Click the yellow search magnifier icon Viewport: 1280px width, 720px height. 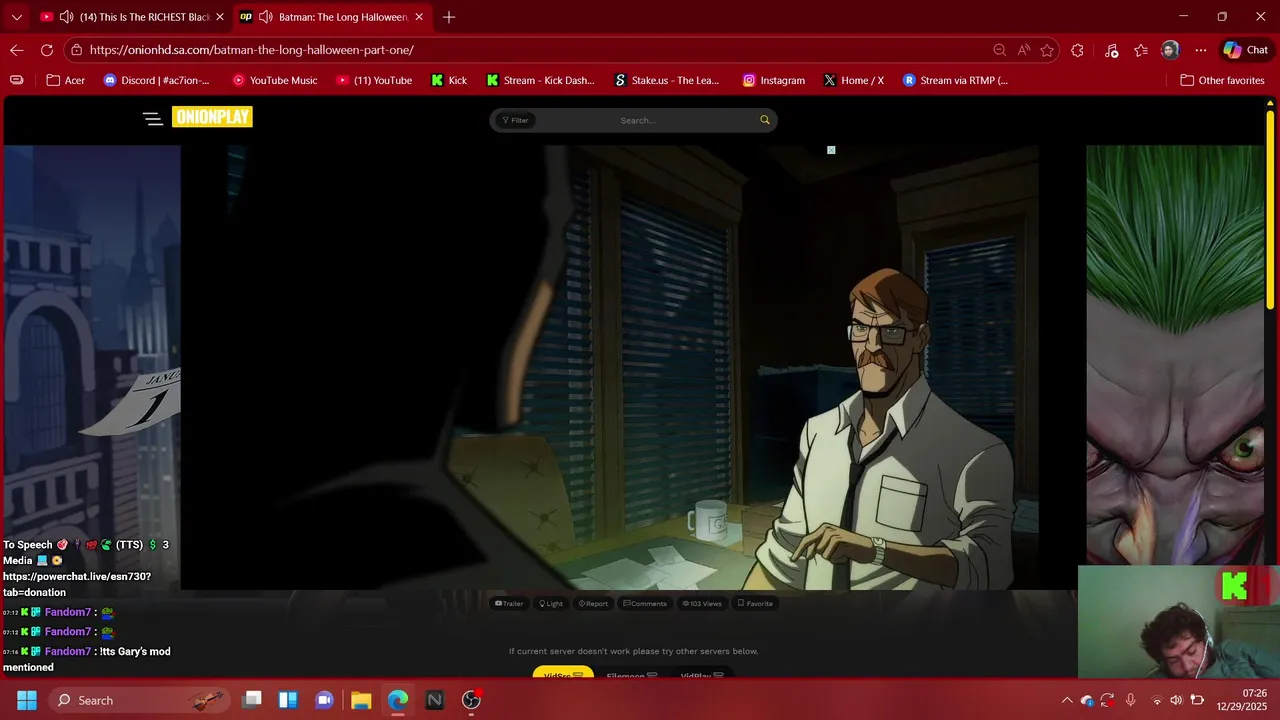(x=765, y=120)
